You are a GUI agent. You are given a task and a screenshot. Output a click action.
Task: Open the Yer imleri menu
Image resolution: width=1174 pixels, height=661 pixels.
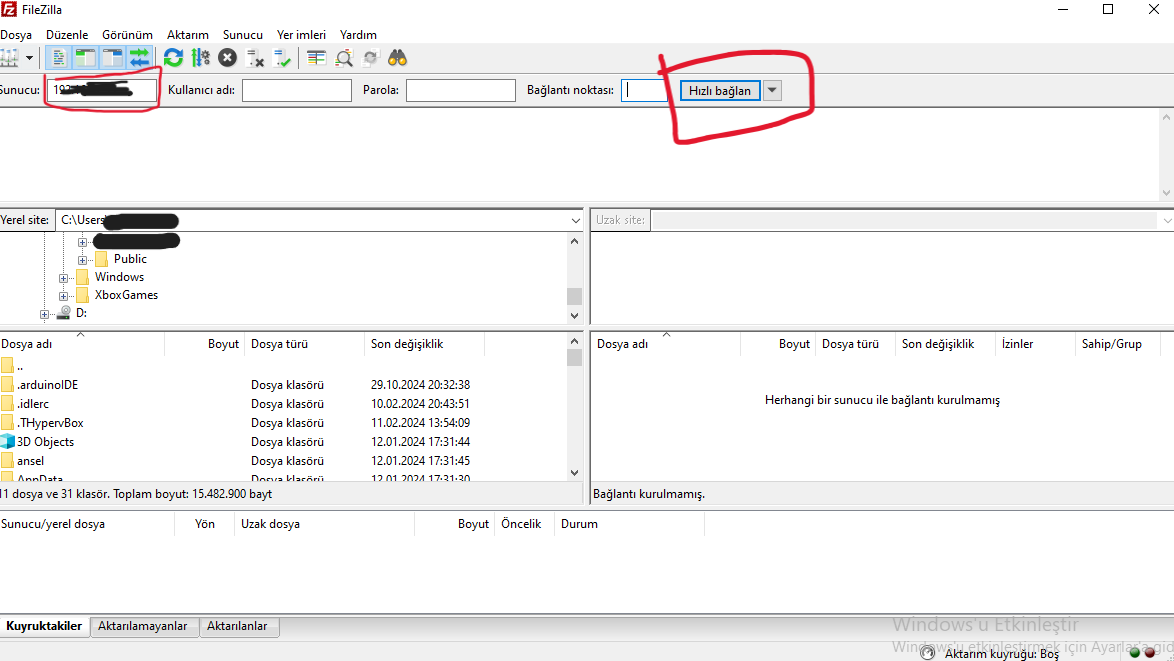[x=301, y=34]
